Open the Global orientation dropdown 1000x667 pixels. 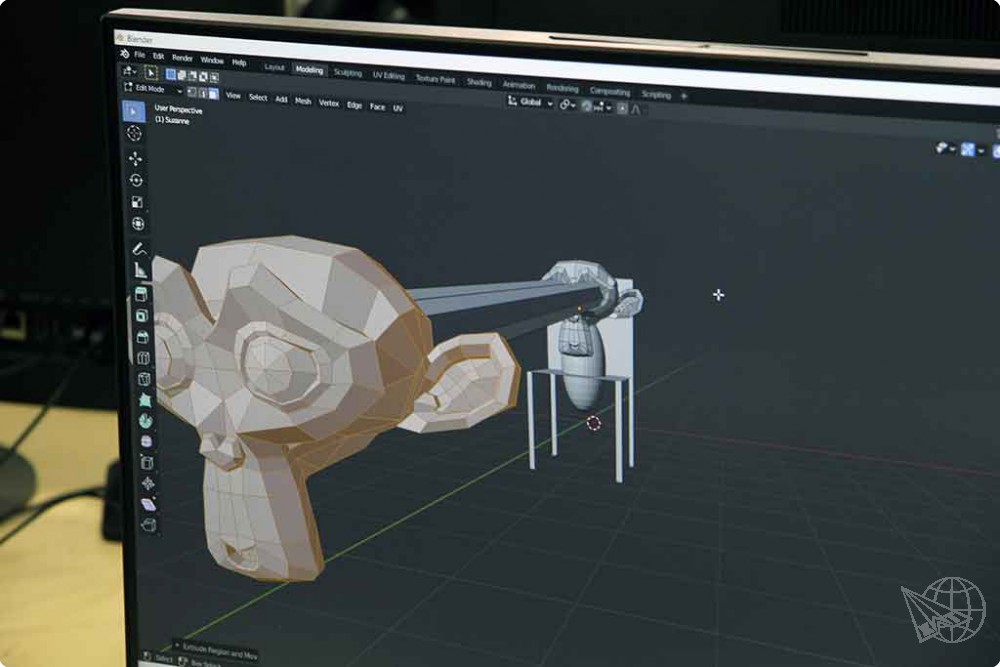pyautogui.click(x=530, y=102)
